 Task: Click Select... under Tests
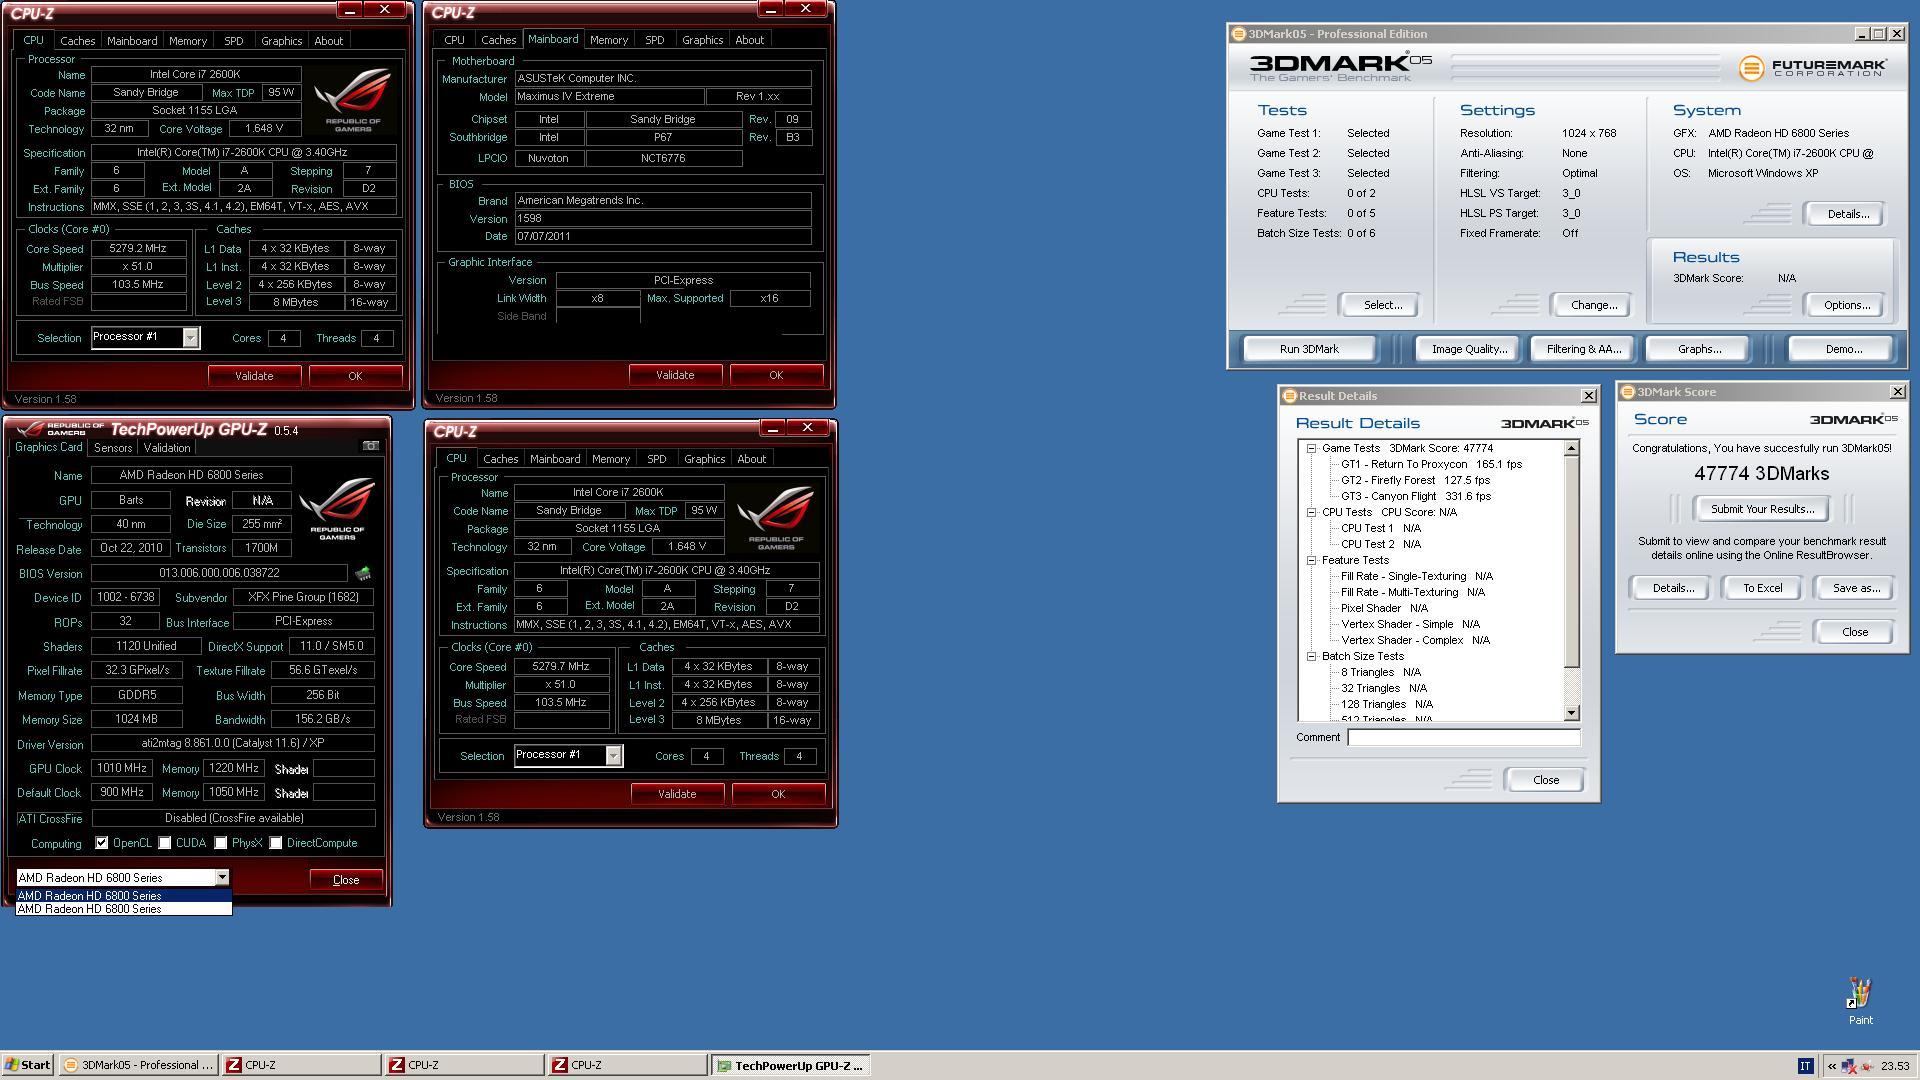1382,305
